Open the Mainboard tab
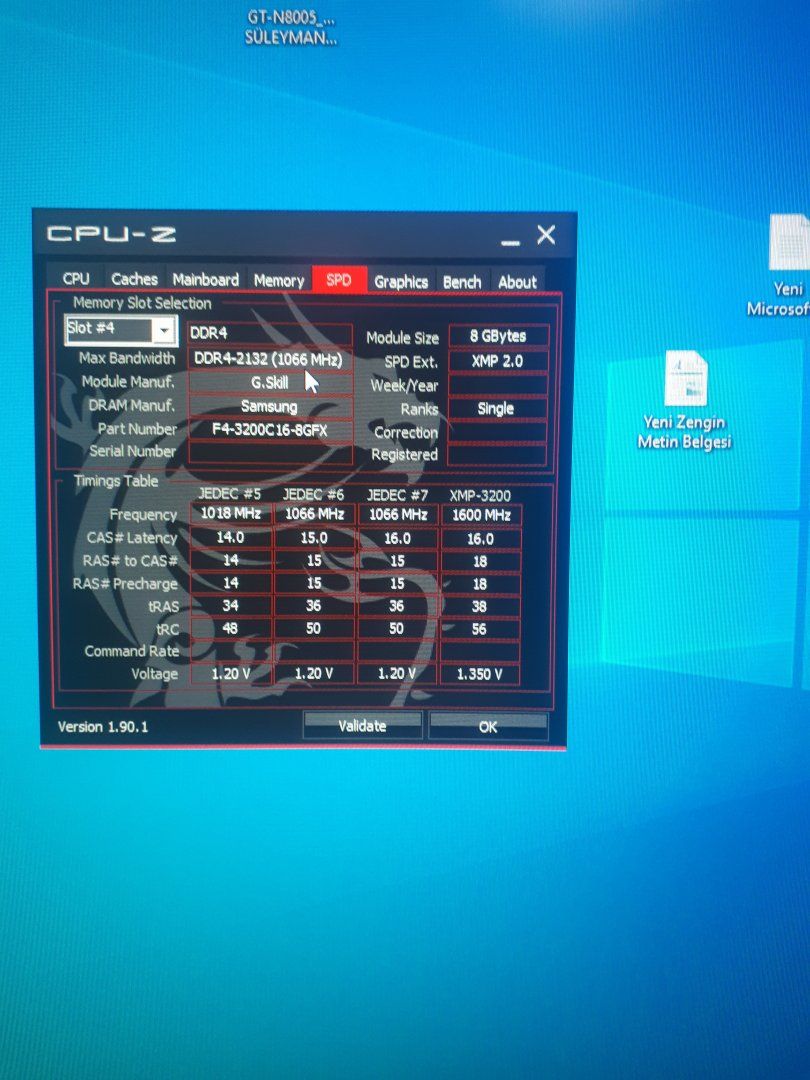 point(205,280)
